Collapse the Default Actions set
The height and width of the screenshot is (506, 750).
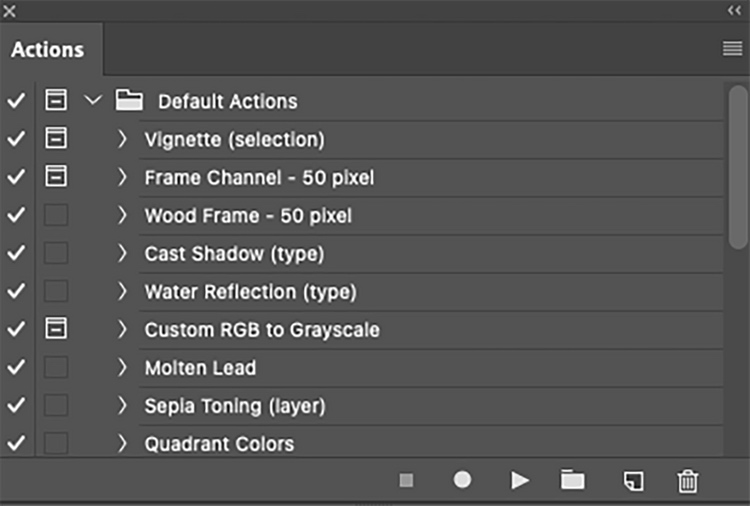point(94,101)
